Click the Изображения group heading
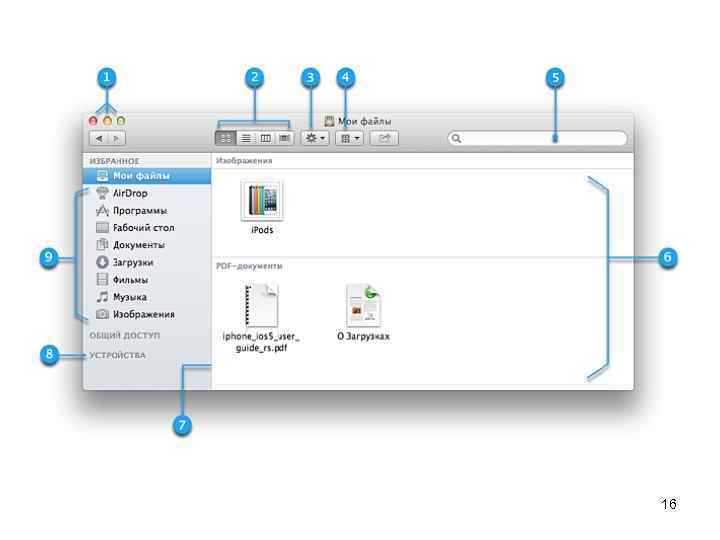The width and height of the screenshot is (720, 540). click(244, 161)
